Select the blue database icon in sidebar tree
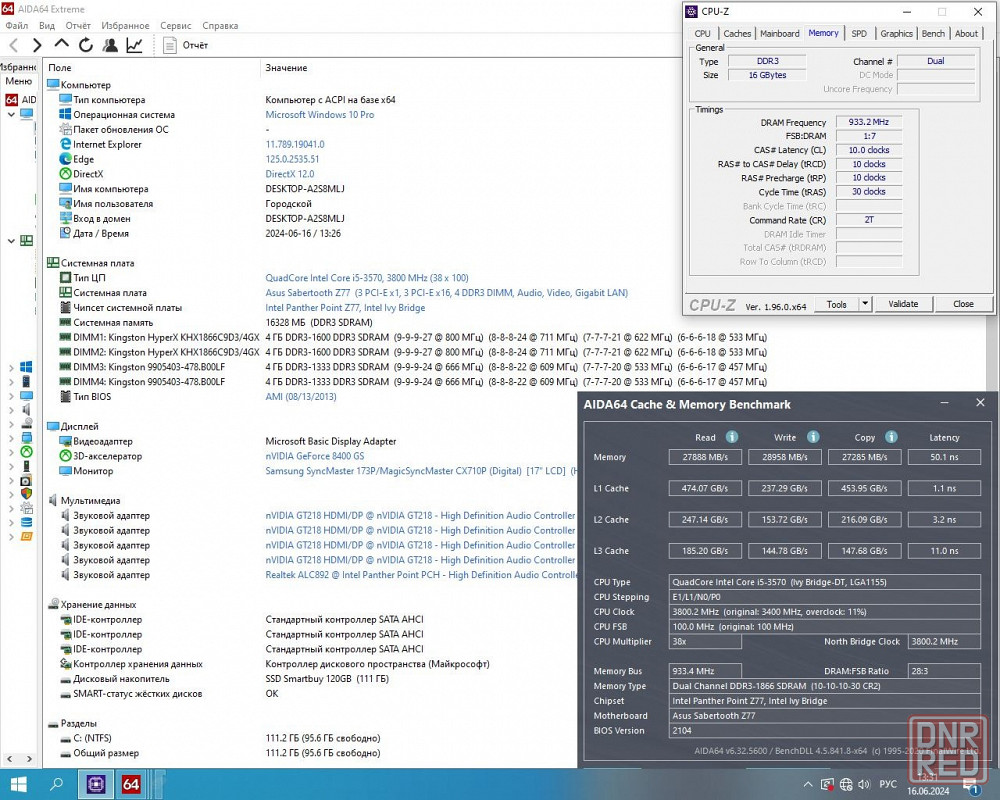1000x800 pixels. pyautogui.click(x=26, y=522)
